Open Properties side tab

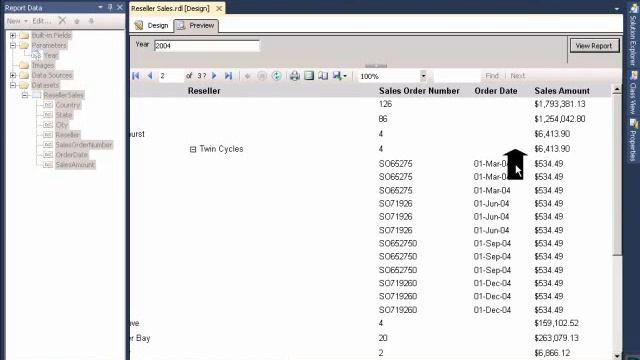[633, 140]
